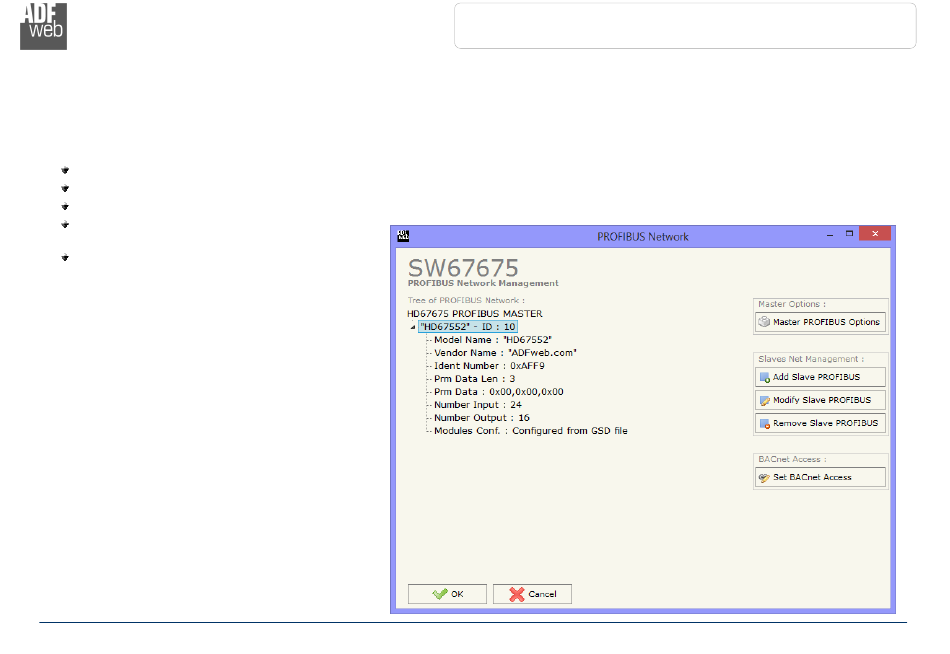The height and width of the screenshot is (654, 950).
Task: Click Add Slave PROFIBUS button
Action: point(820,377)
